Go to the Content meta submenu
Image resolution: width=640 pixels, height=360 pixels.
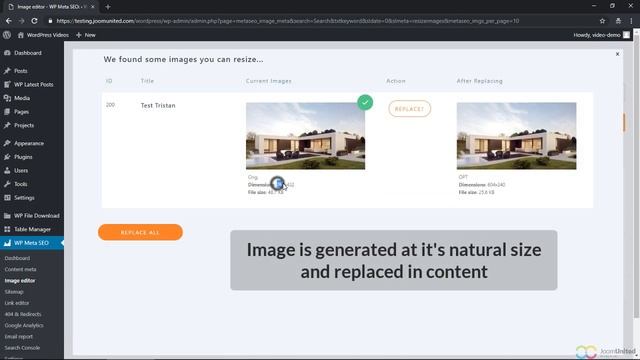pyautogui.click(x=20, y=269)
